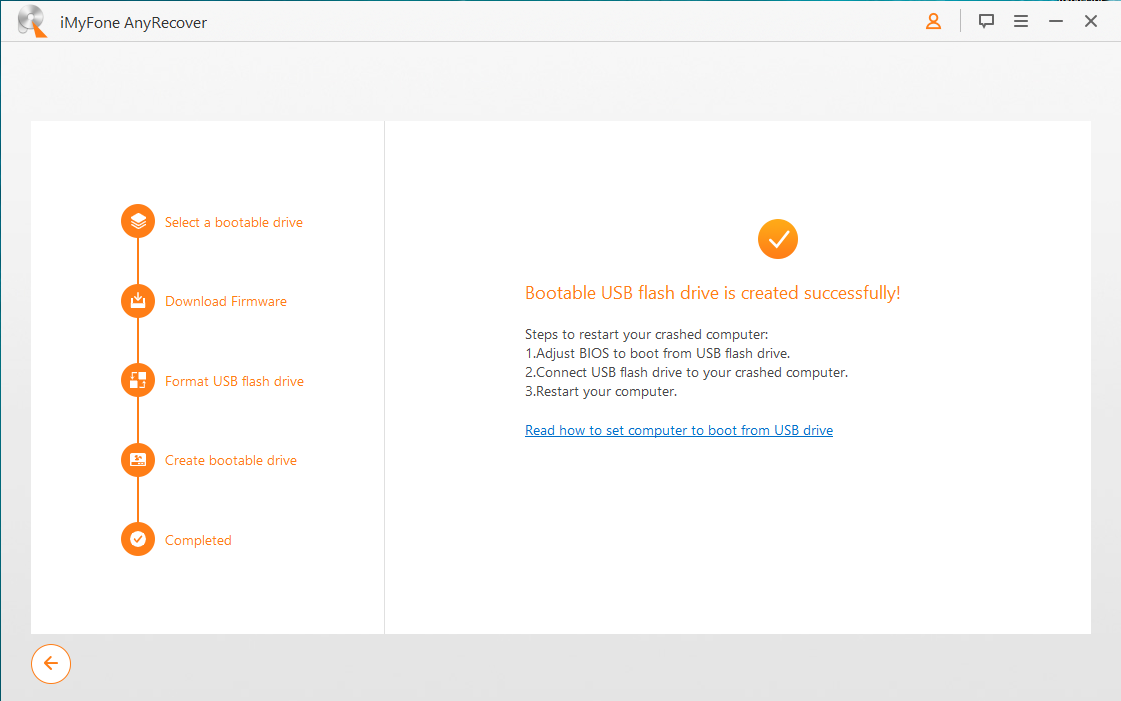
Task: Click the success message heading text
Action: 712,292
